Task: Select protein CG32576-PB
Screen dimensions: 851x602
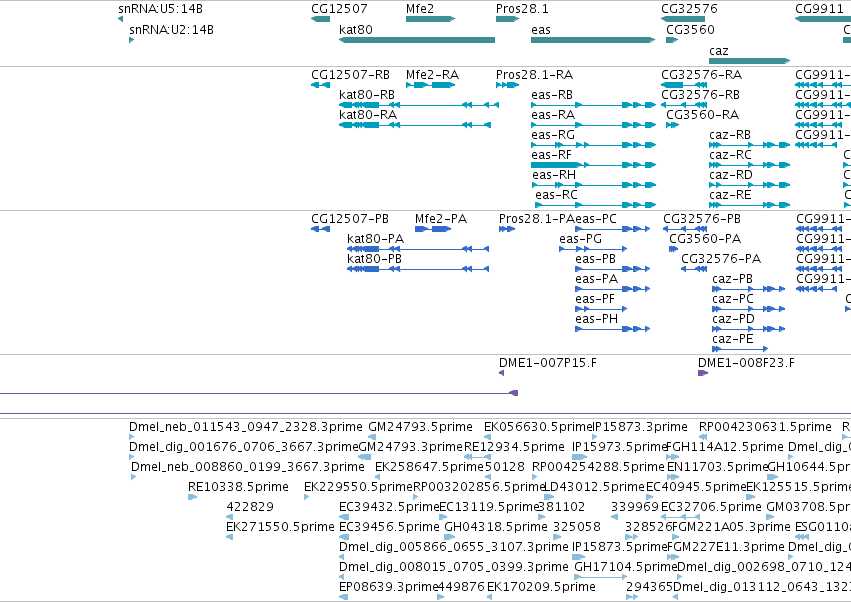Action: [702, 219]
